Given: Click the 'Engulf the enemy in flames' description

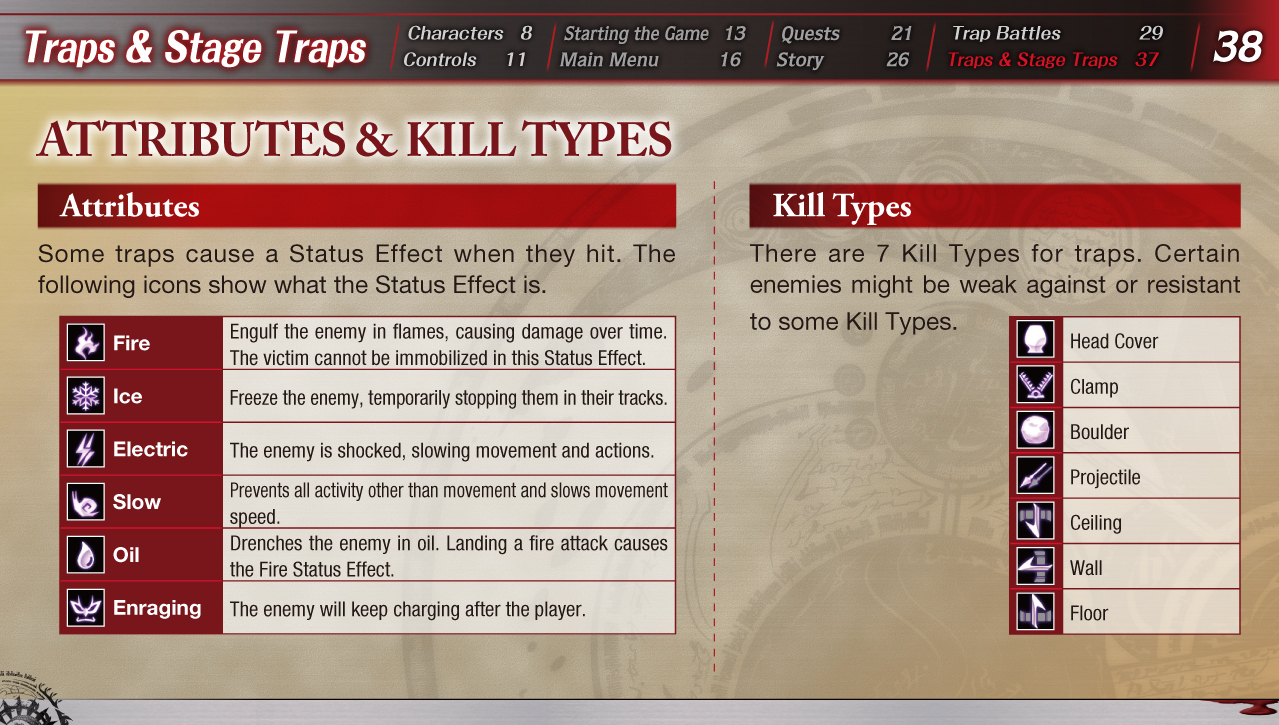Looking at the screenshot, I should (448, 343).
